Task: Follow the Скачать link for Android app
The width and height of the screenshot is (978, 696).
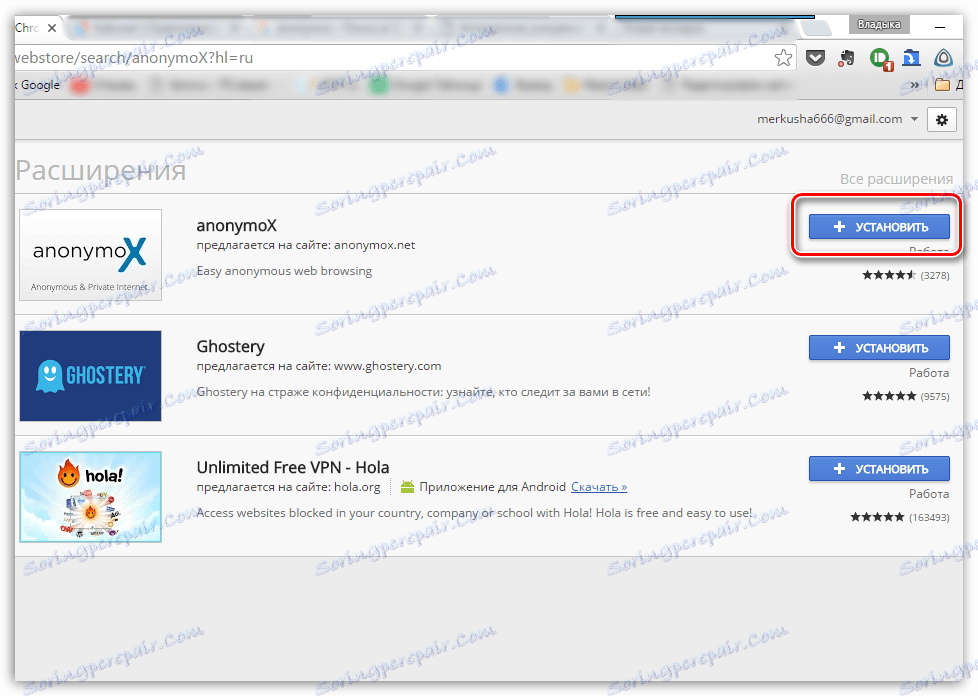Action: 599,487
